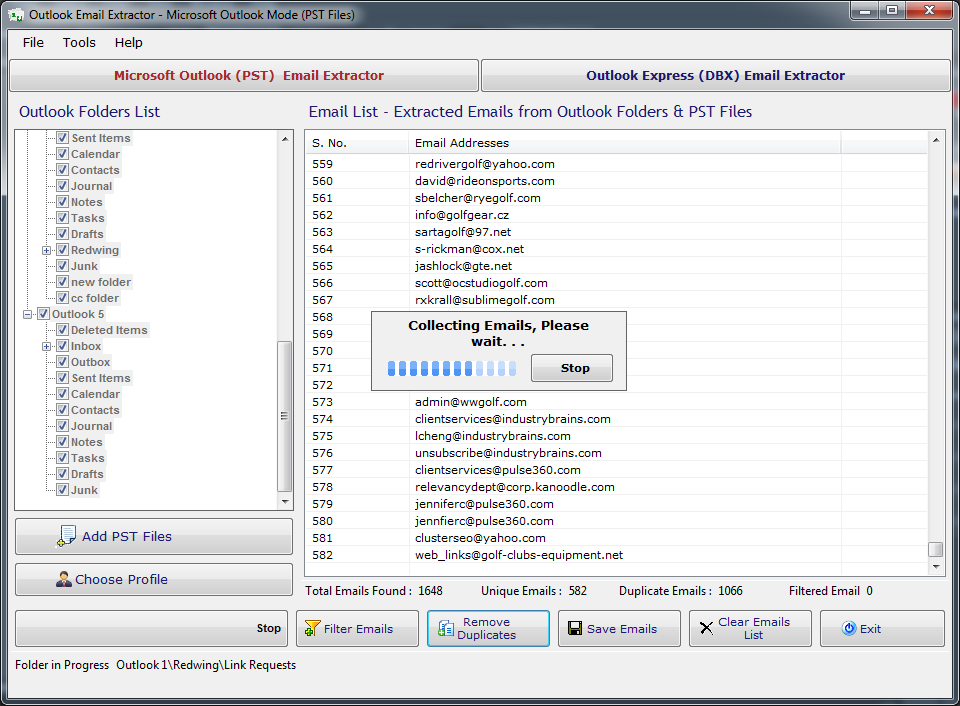
Task: Select the clusterseo@yahoo.com row
Action: (617, 538)
